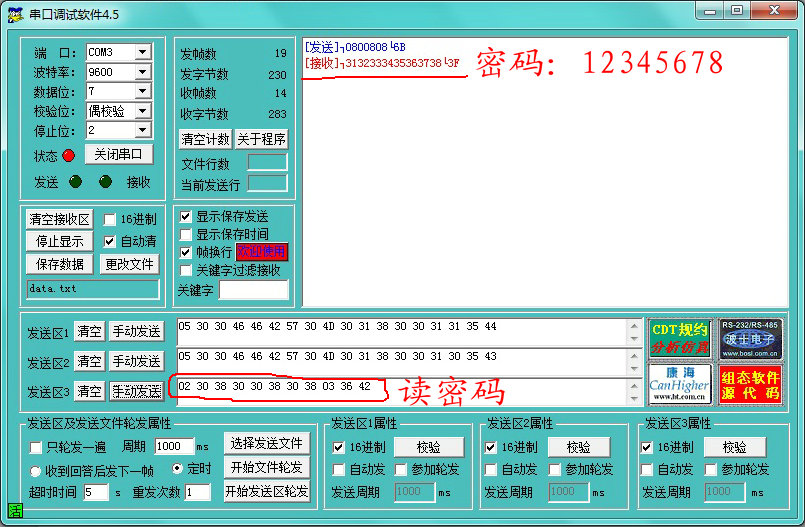Expand the 校验位 偶校验 dropdown

click(142, 111)
